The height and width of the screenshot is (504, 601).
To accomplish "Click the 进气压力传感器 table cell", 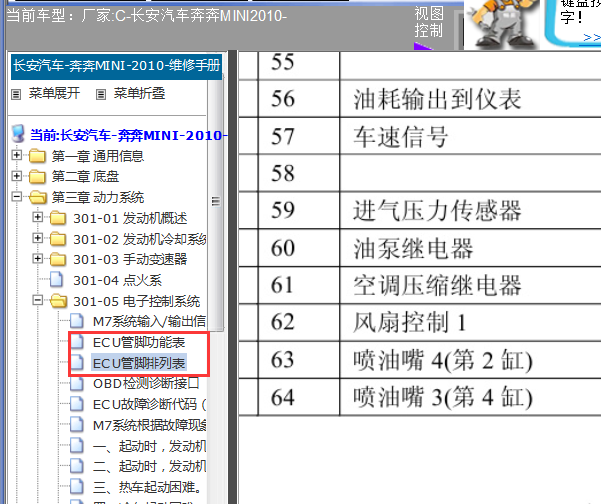I will [x=470, y=210].
